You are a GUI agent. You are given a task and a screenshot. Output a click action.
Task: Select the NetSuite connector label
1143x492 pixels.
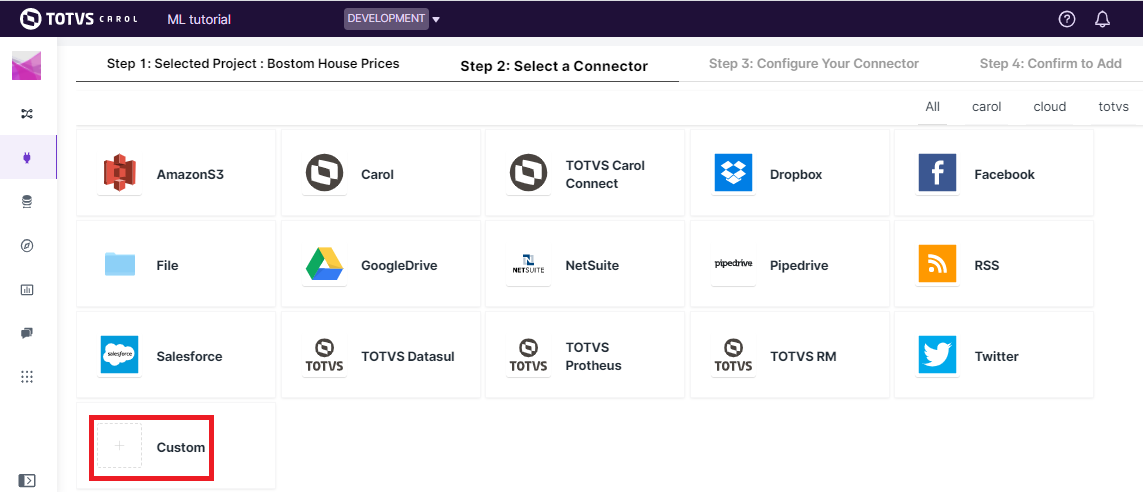[x=592, y=265]
